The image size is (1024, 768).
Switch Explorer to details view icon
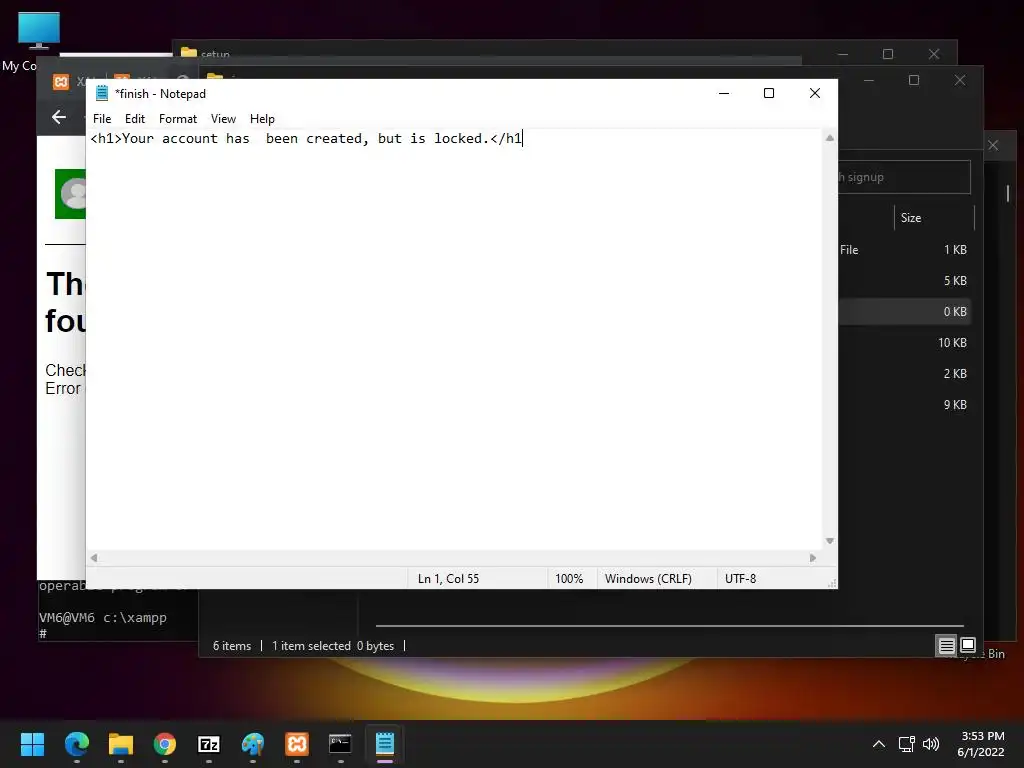pyautogui.click(x=946, y=646)
